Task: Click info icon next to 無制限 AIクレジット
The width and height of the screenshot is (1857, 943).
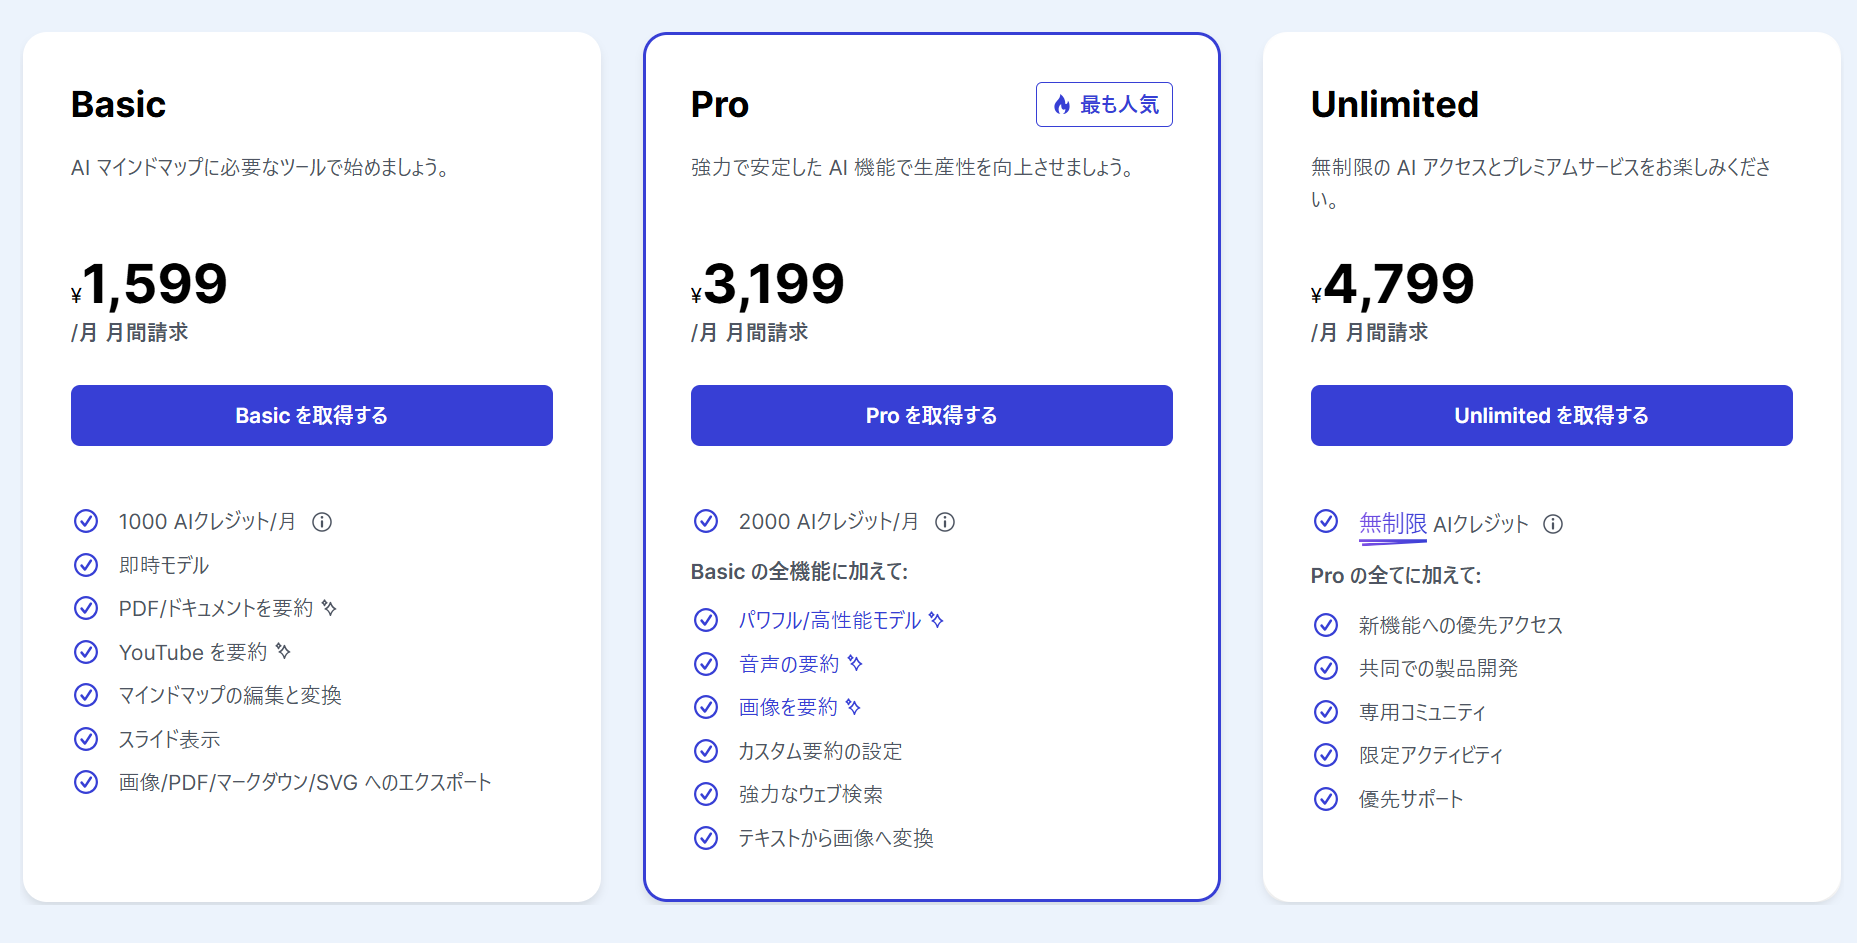Action: point(1553,524)
